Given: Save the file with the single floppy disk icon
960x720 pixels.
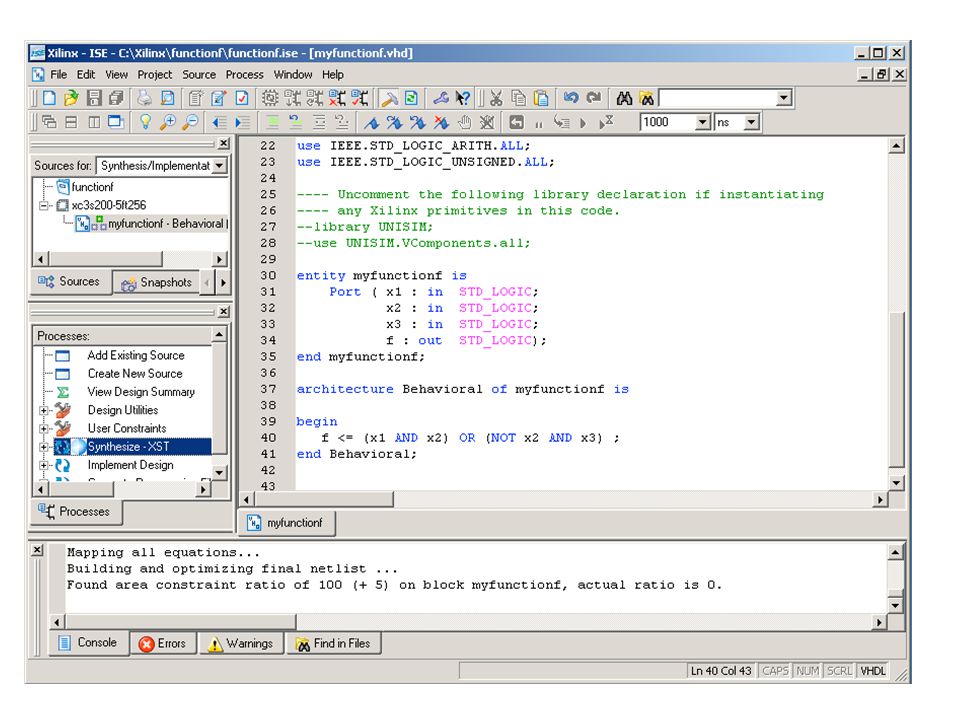Looking at the screenshot, I should (94, 98).
